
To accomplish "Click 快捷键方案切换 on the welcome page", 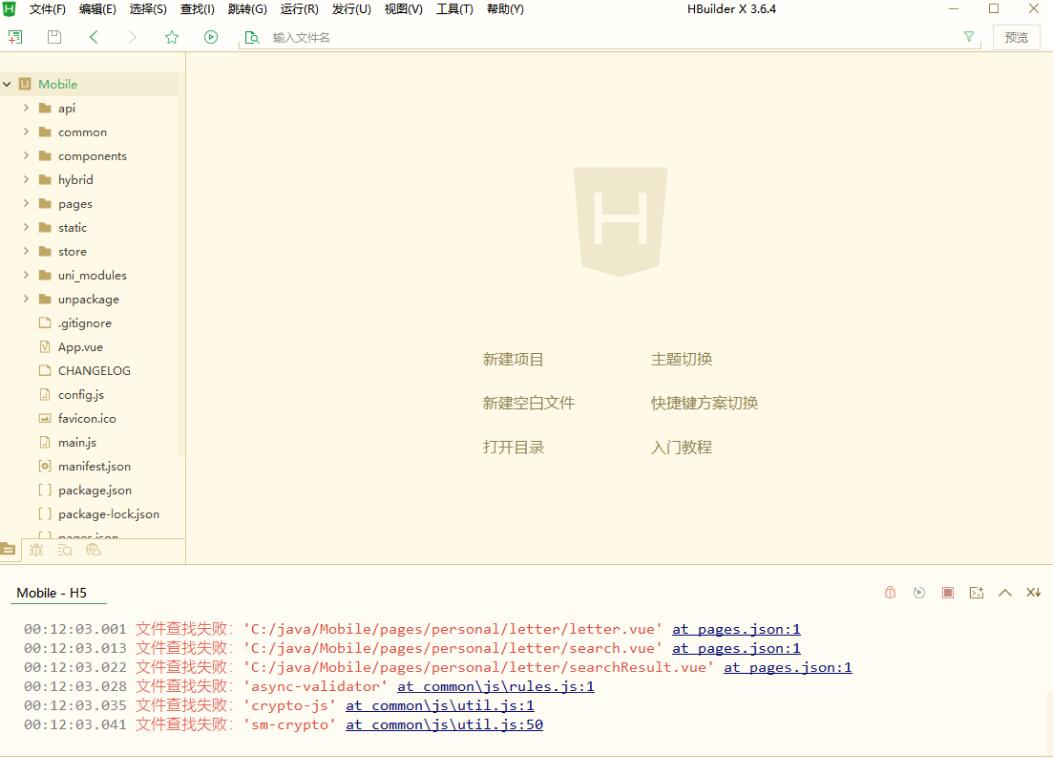I will pyautogui.click(x=704, y=403).
